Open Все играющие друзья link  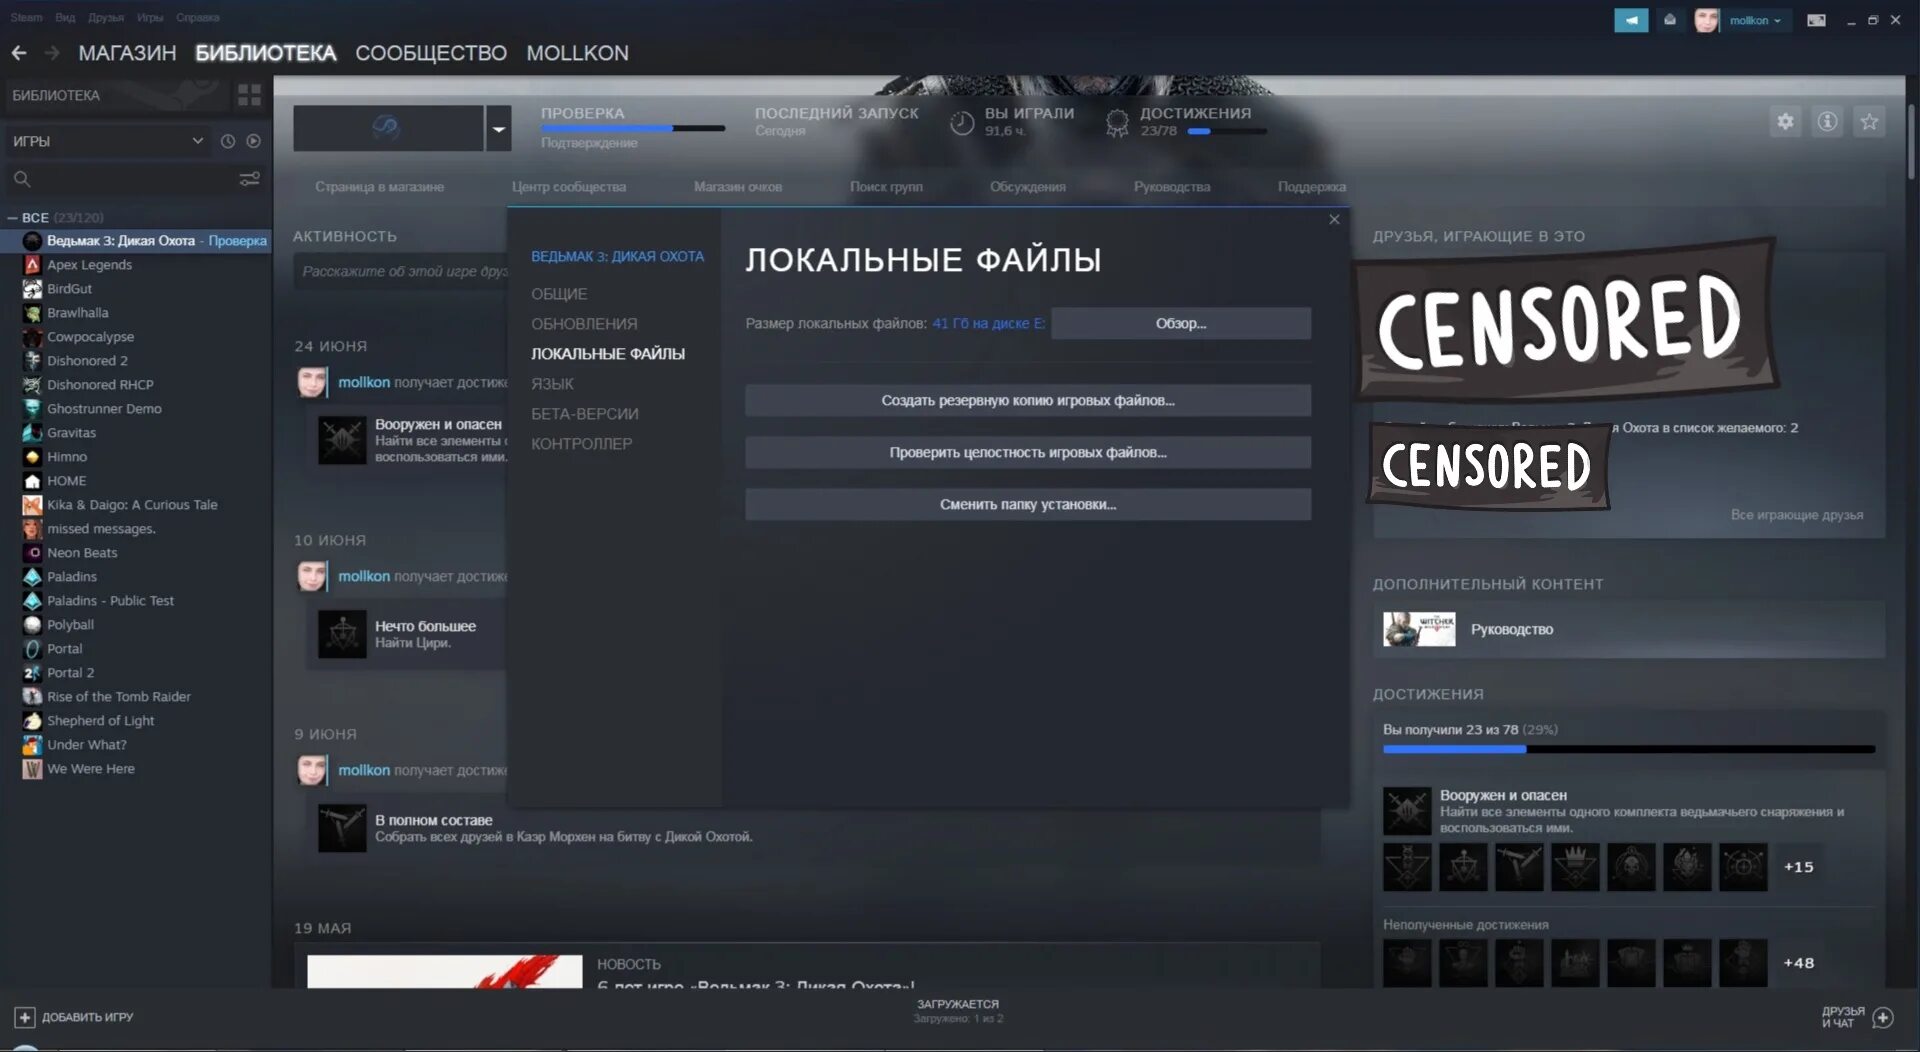[x=1796, y=515]
